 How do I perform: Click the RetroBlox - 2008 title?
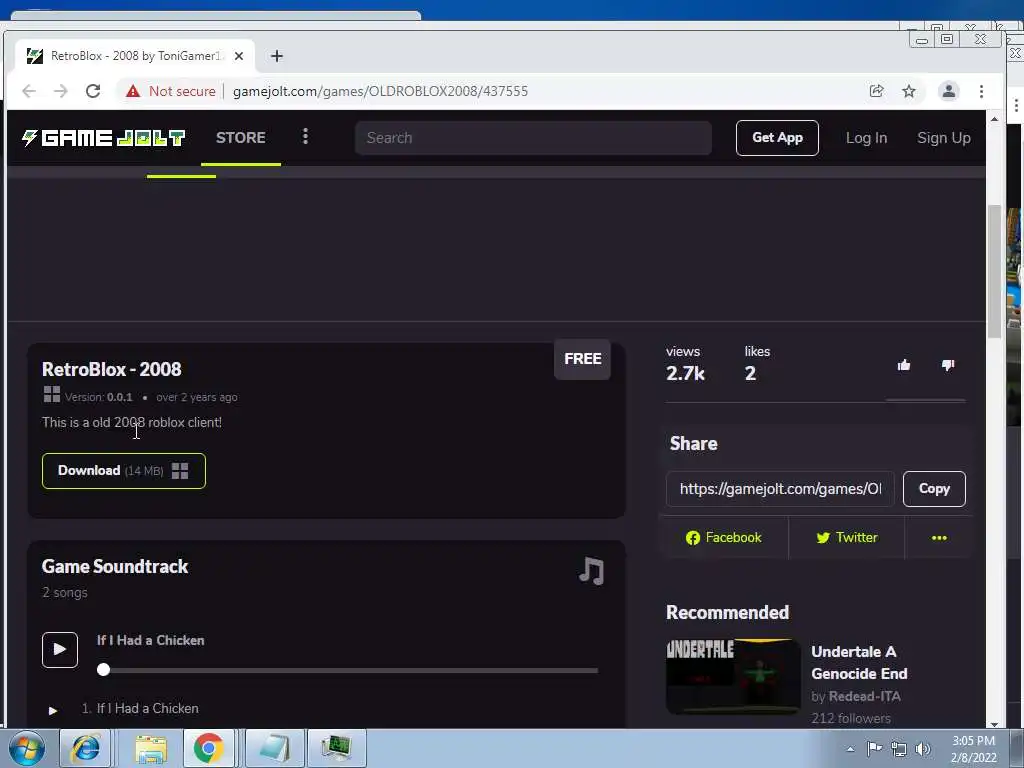[x=112, y=370]
